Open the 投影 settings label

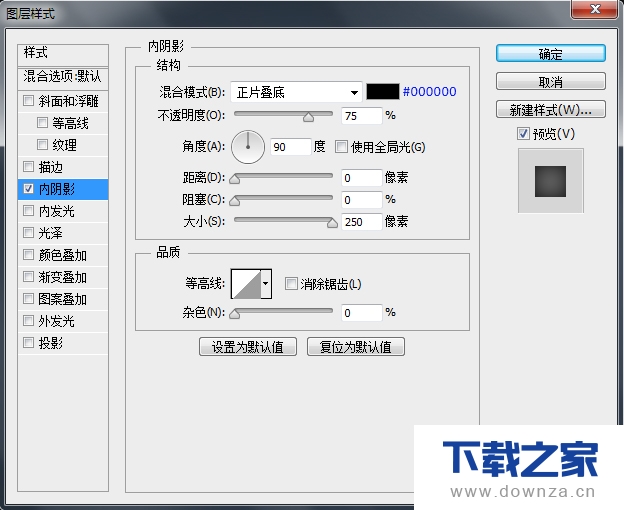pos(51,343)
